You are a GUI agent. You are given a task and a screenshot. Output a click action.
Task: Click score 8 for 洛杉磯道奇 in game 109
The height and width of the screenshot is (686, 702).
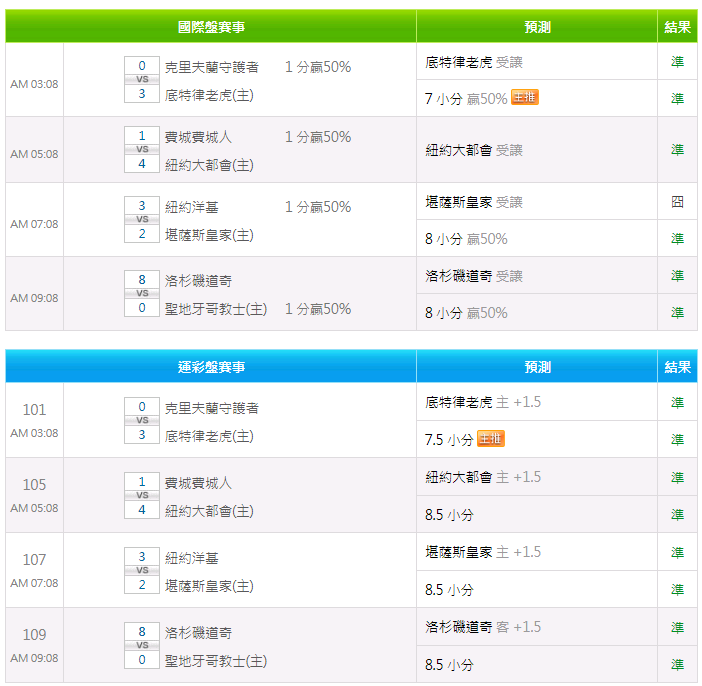point(142,631)
